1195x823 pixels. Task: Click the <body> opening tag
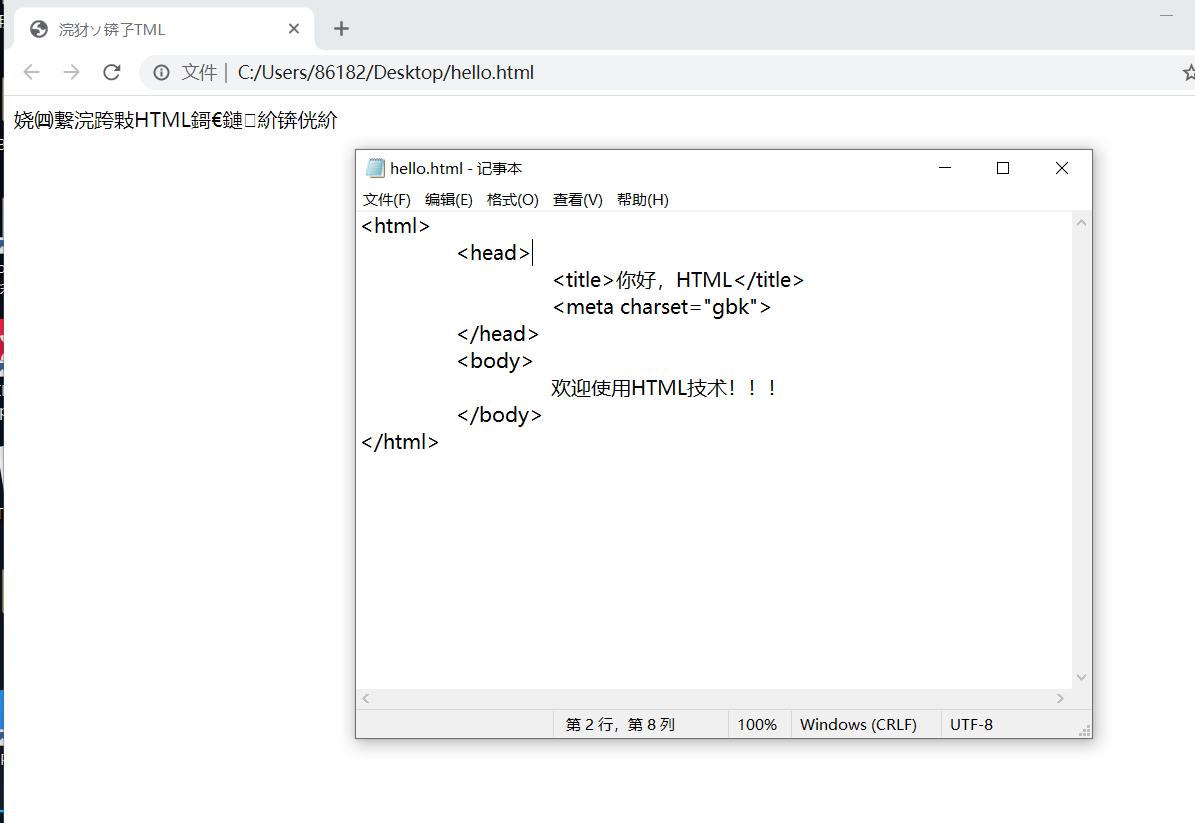point(495,361)
